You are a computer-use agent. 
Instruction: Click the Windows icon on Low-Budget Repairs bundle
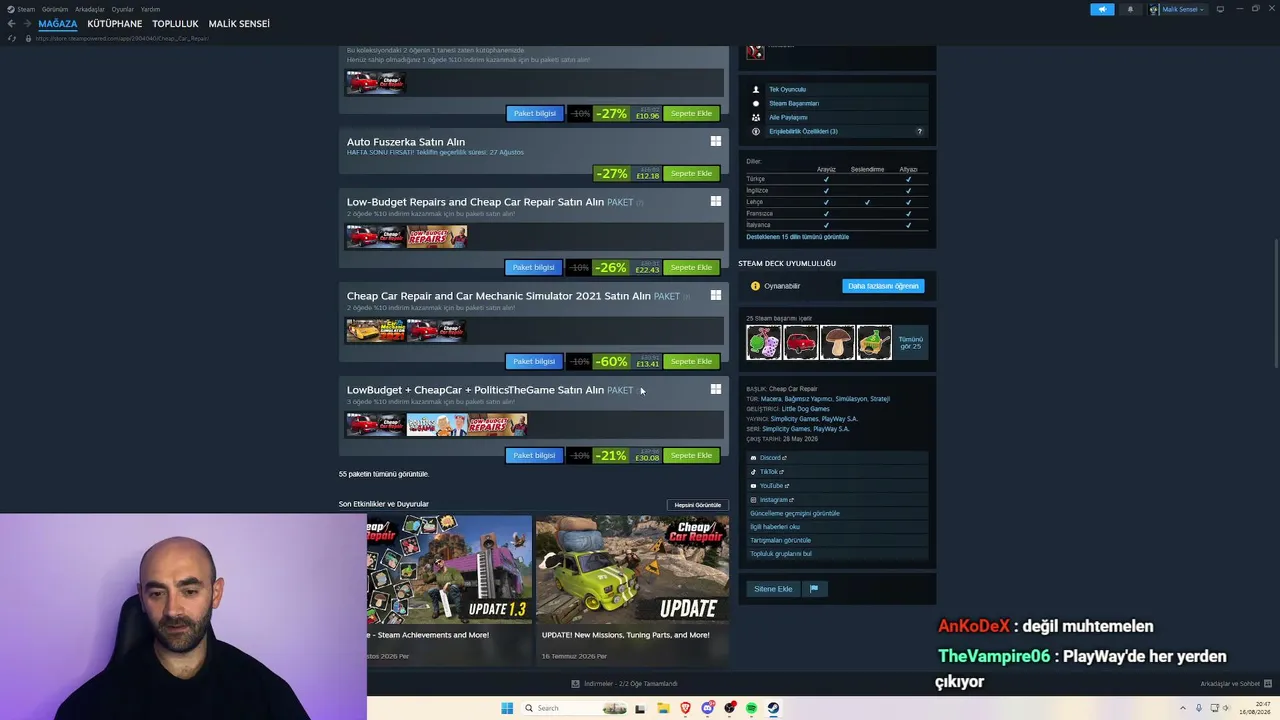coord(716,202)
